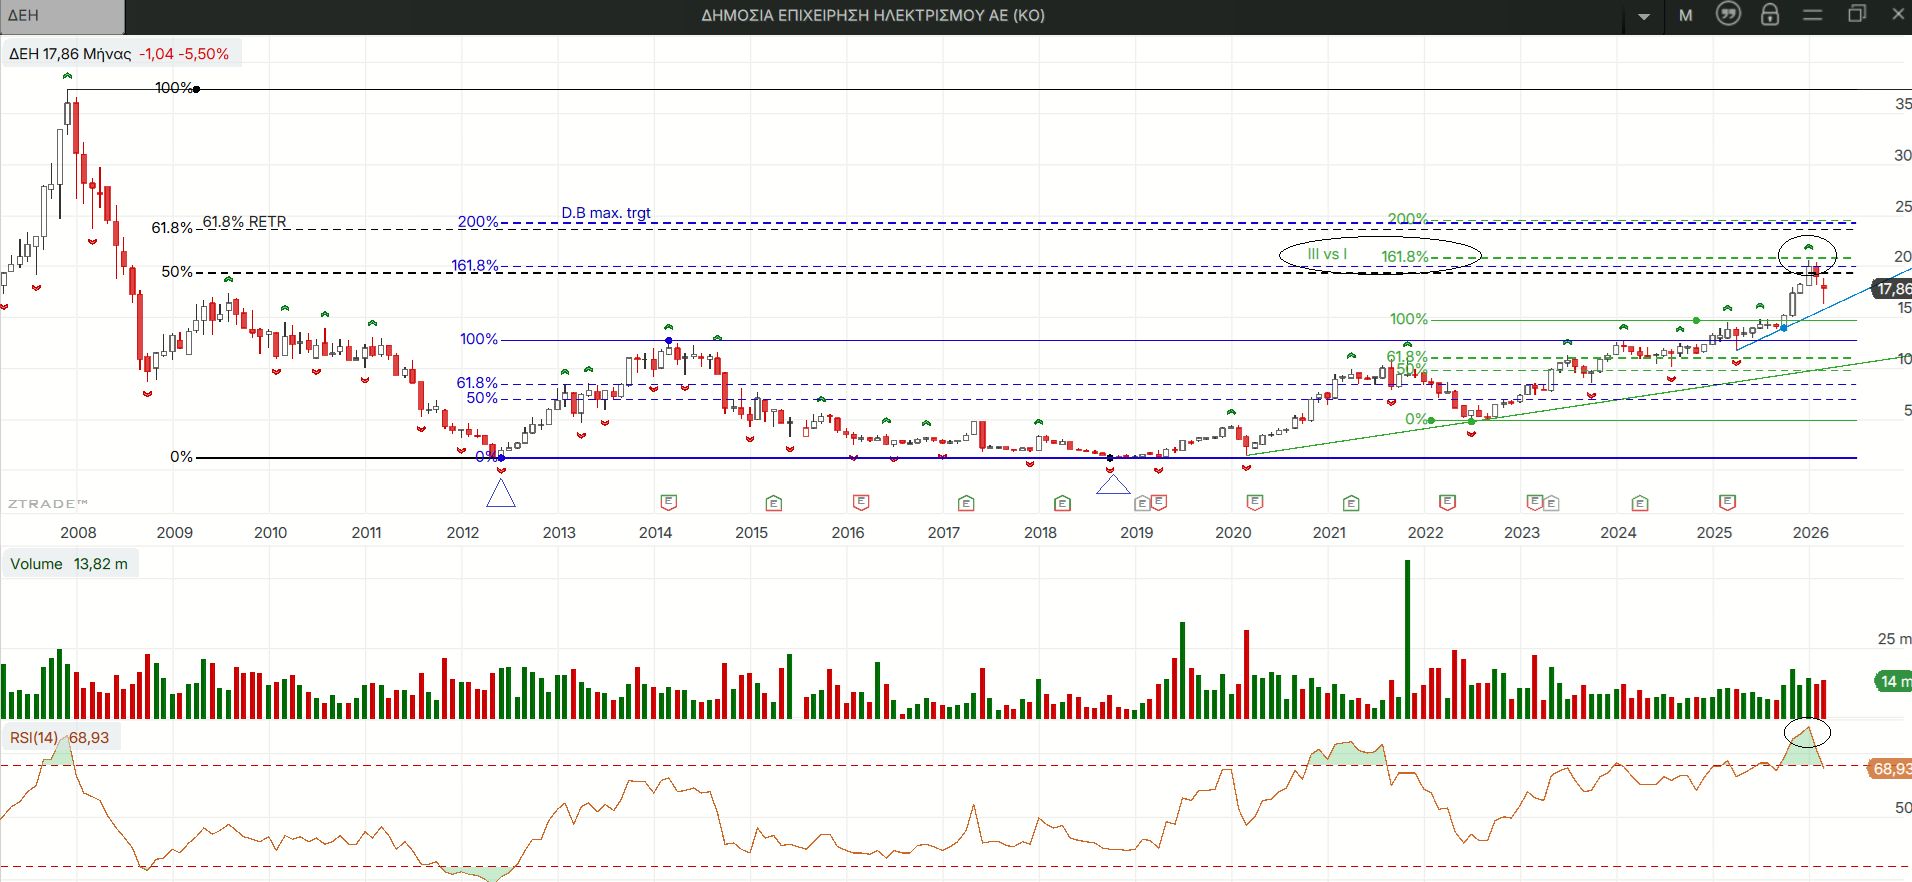Click the orange 68,93 RSI value tag
1912x882 pixels.
[x=1890, y=769]
